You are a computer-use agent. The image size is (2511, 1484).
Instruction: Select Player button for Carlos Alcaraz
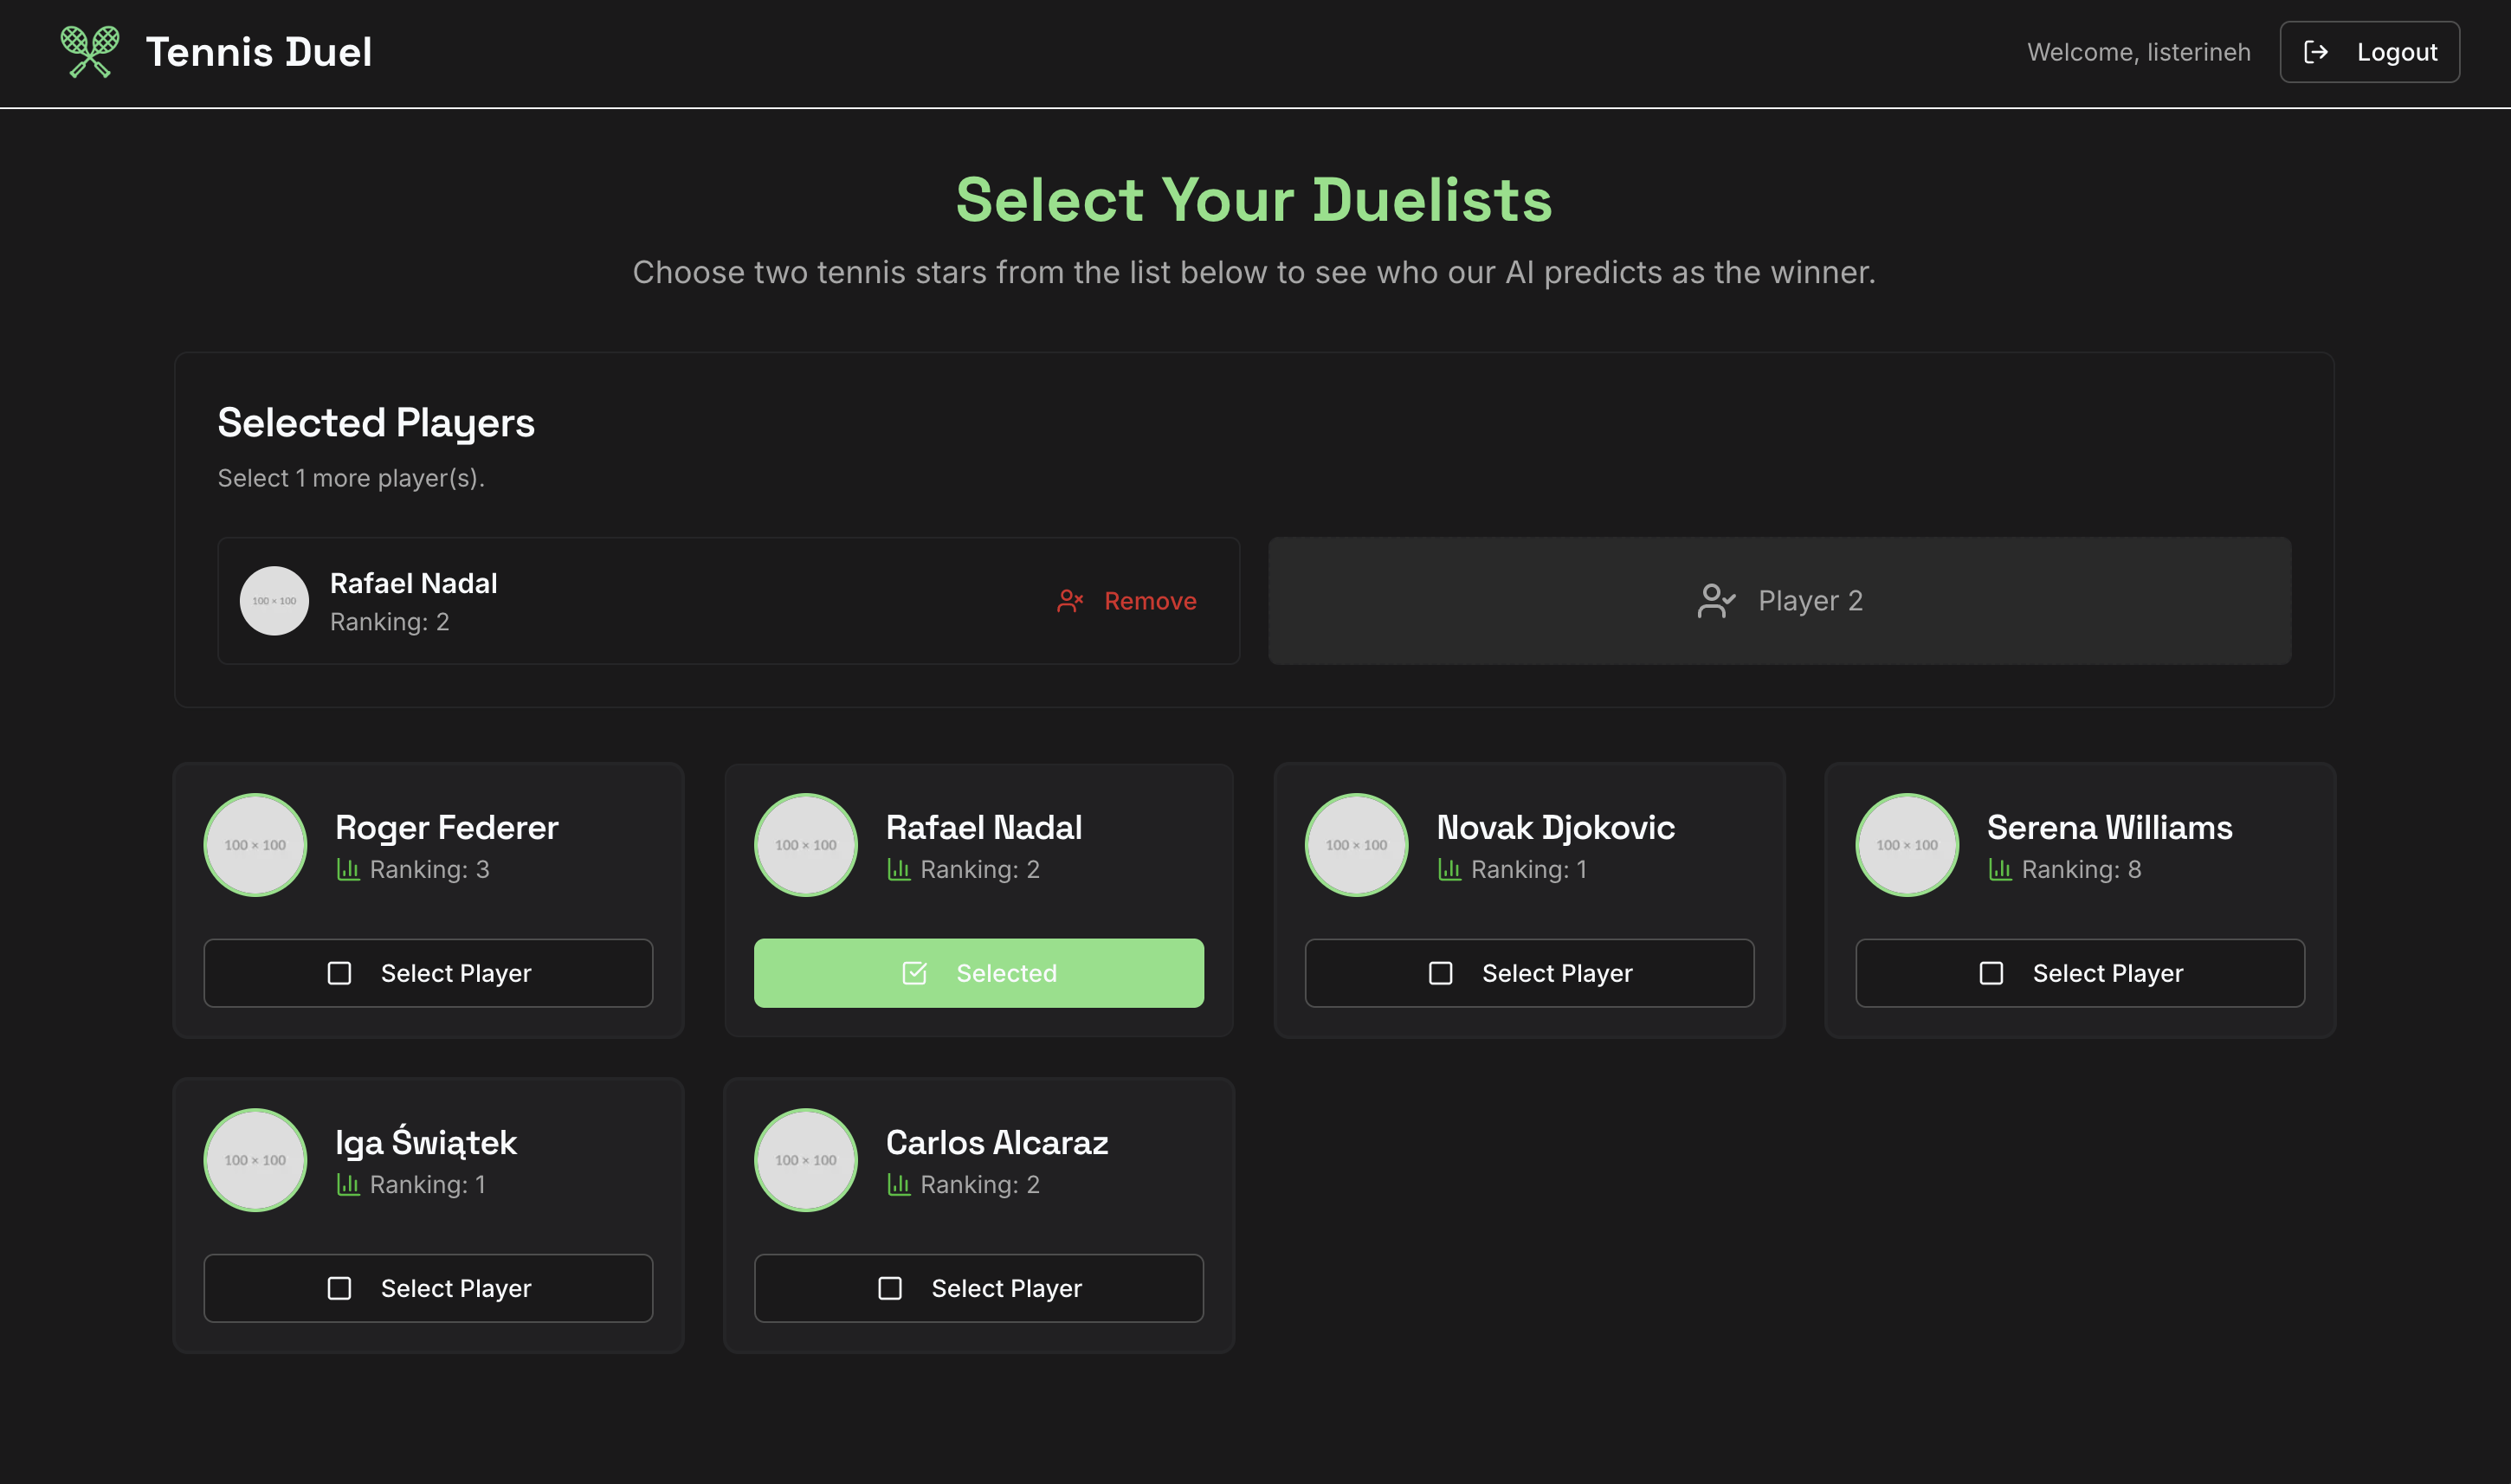pos(979,1288)
